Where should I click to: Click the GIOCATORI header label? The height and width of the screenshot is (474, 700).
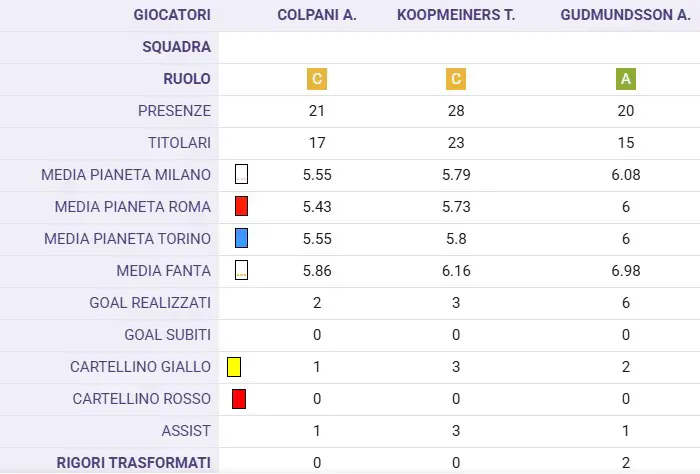click(x=172, y=15)
